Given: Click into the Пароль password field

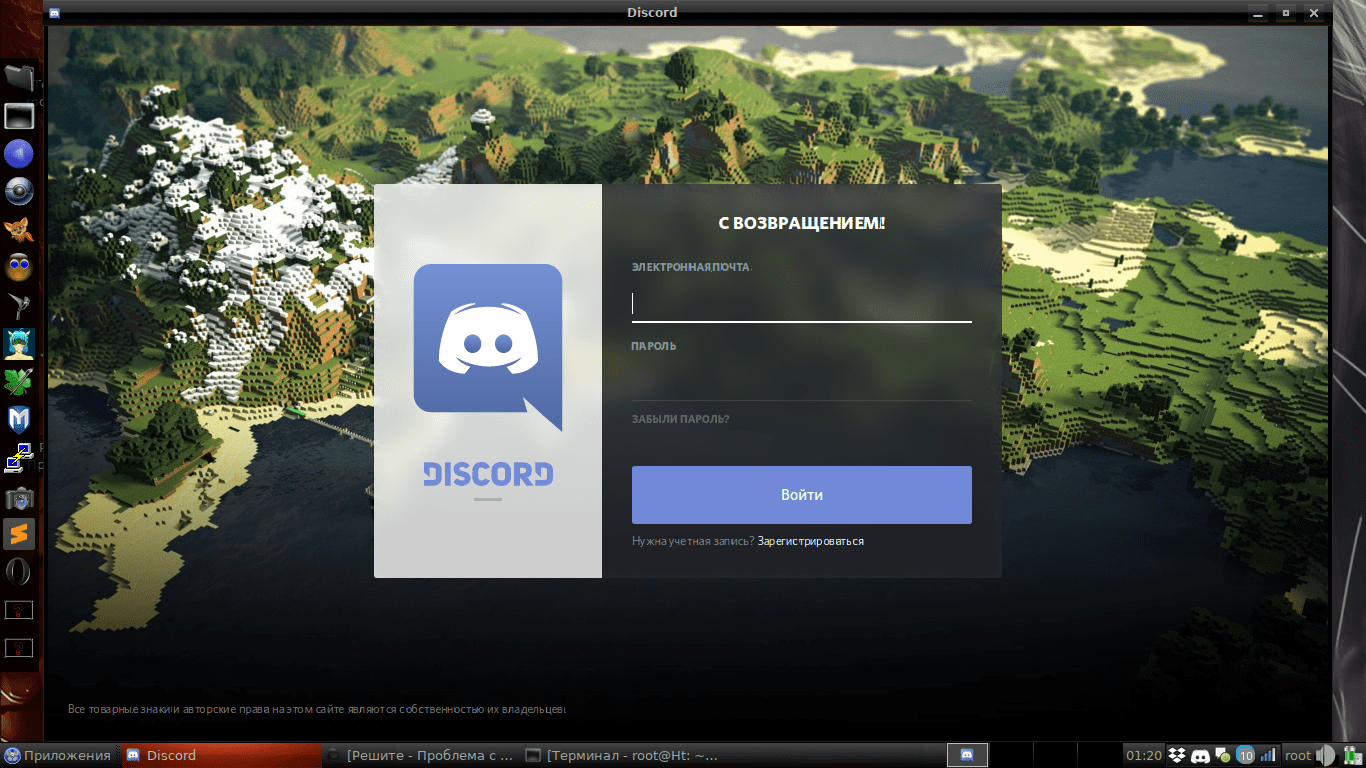Looking at the screenshot, I should 801,381.
